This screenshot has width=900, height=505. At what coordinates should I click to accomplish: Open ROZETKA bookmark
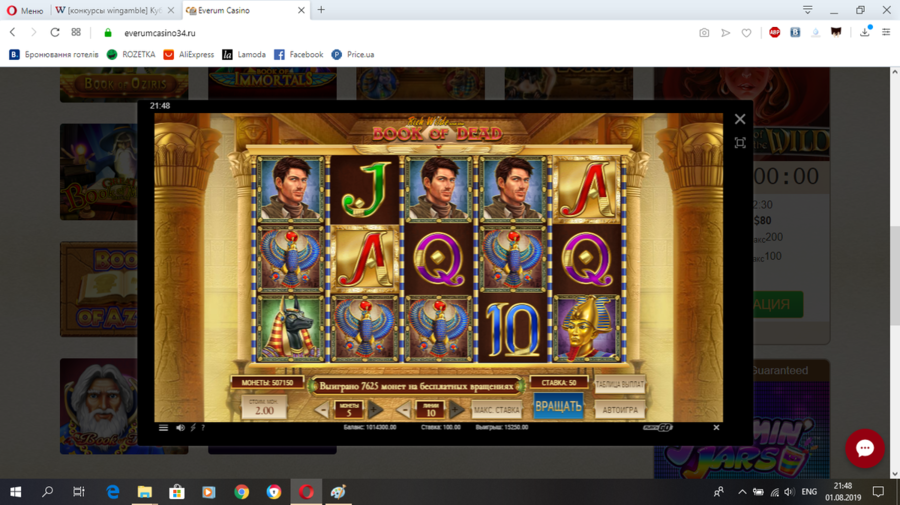coord(131,55)
